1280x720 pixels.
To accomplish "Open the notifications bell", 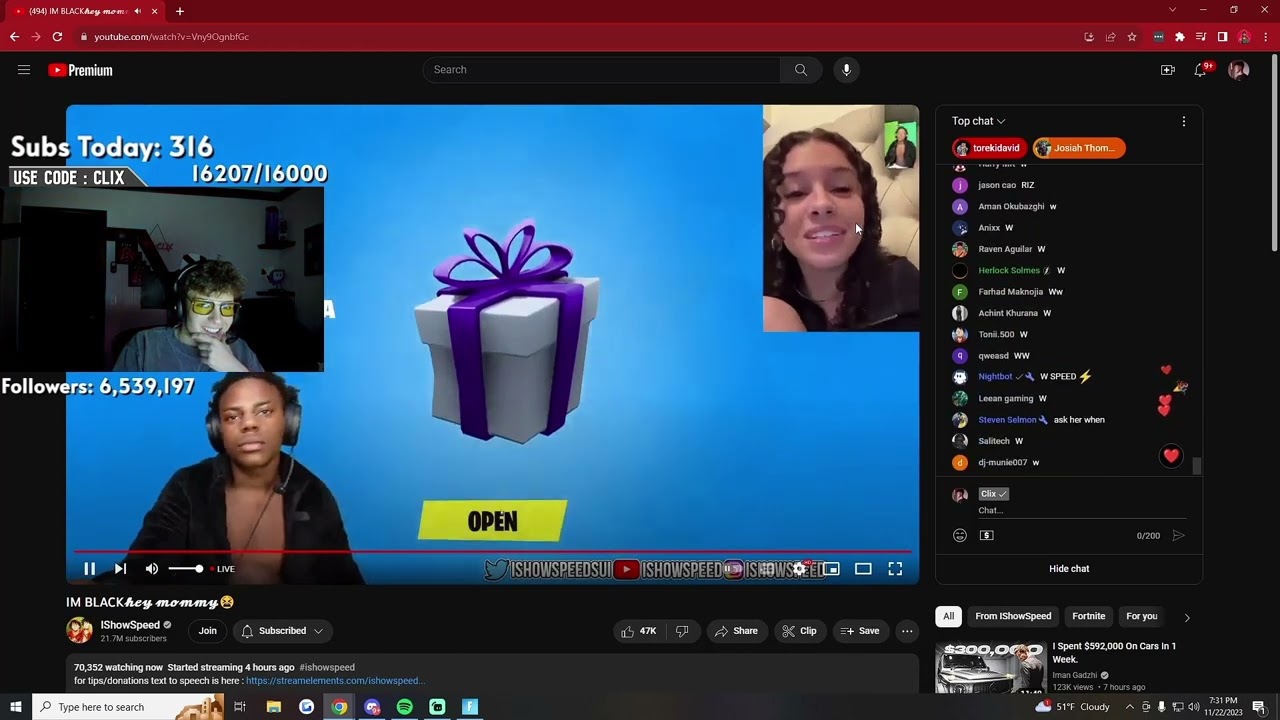I will 1200,70.
